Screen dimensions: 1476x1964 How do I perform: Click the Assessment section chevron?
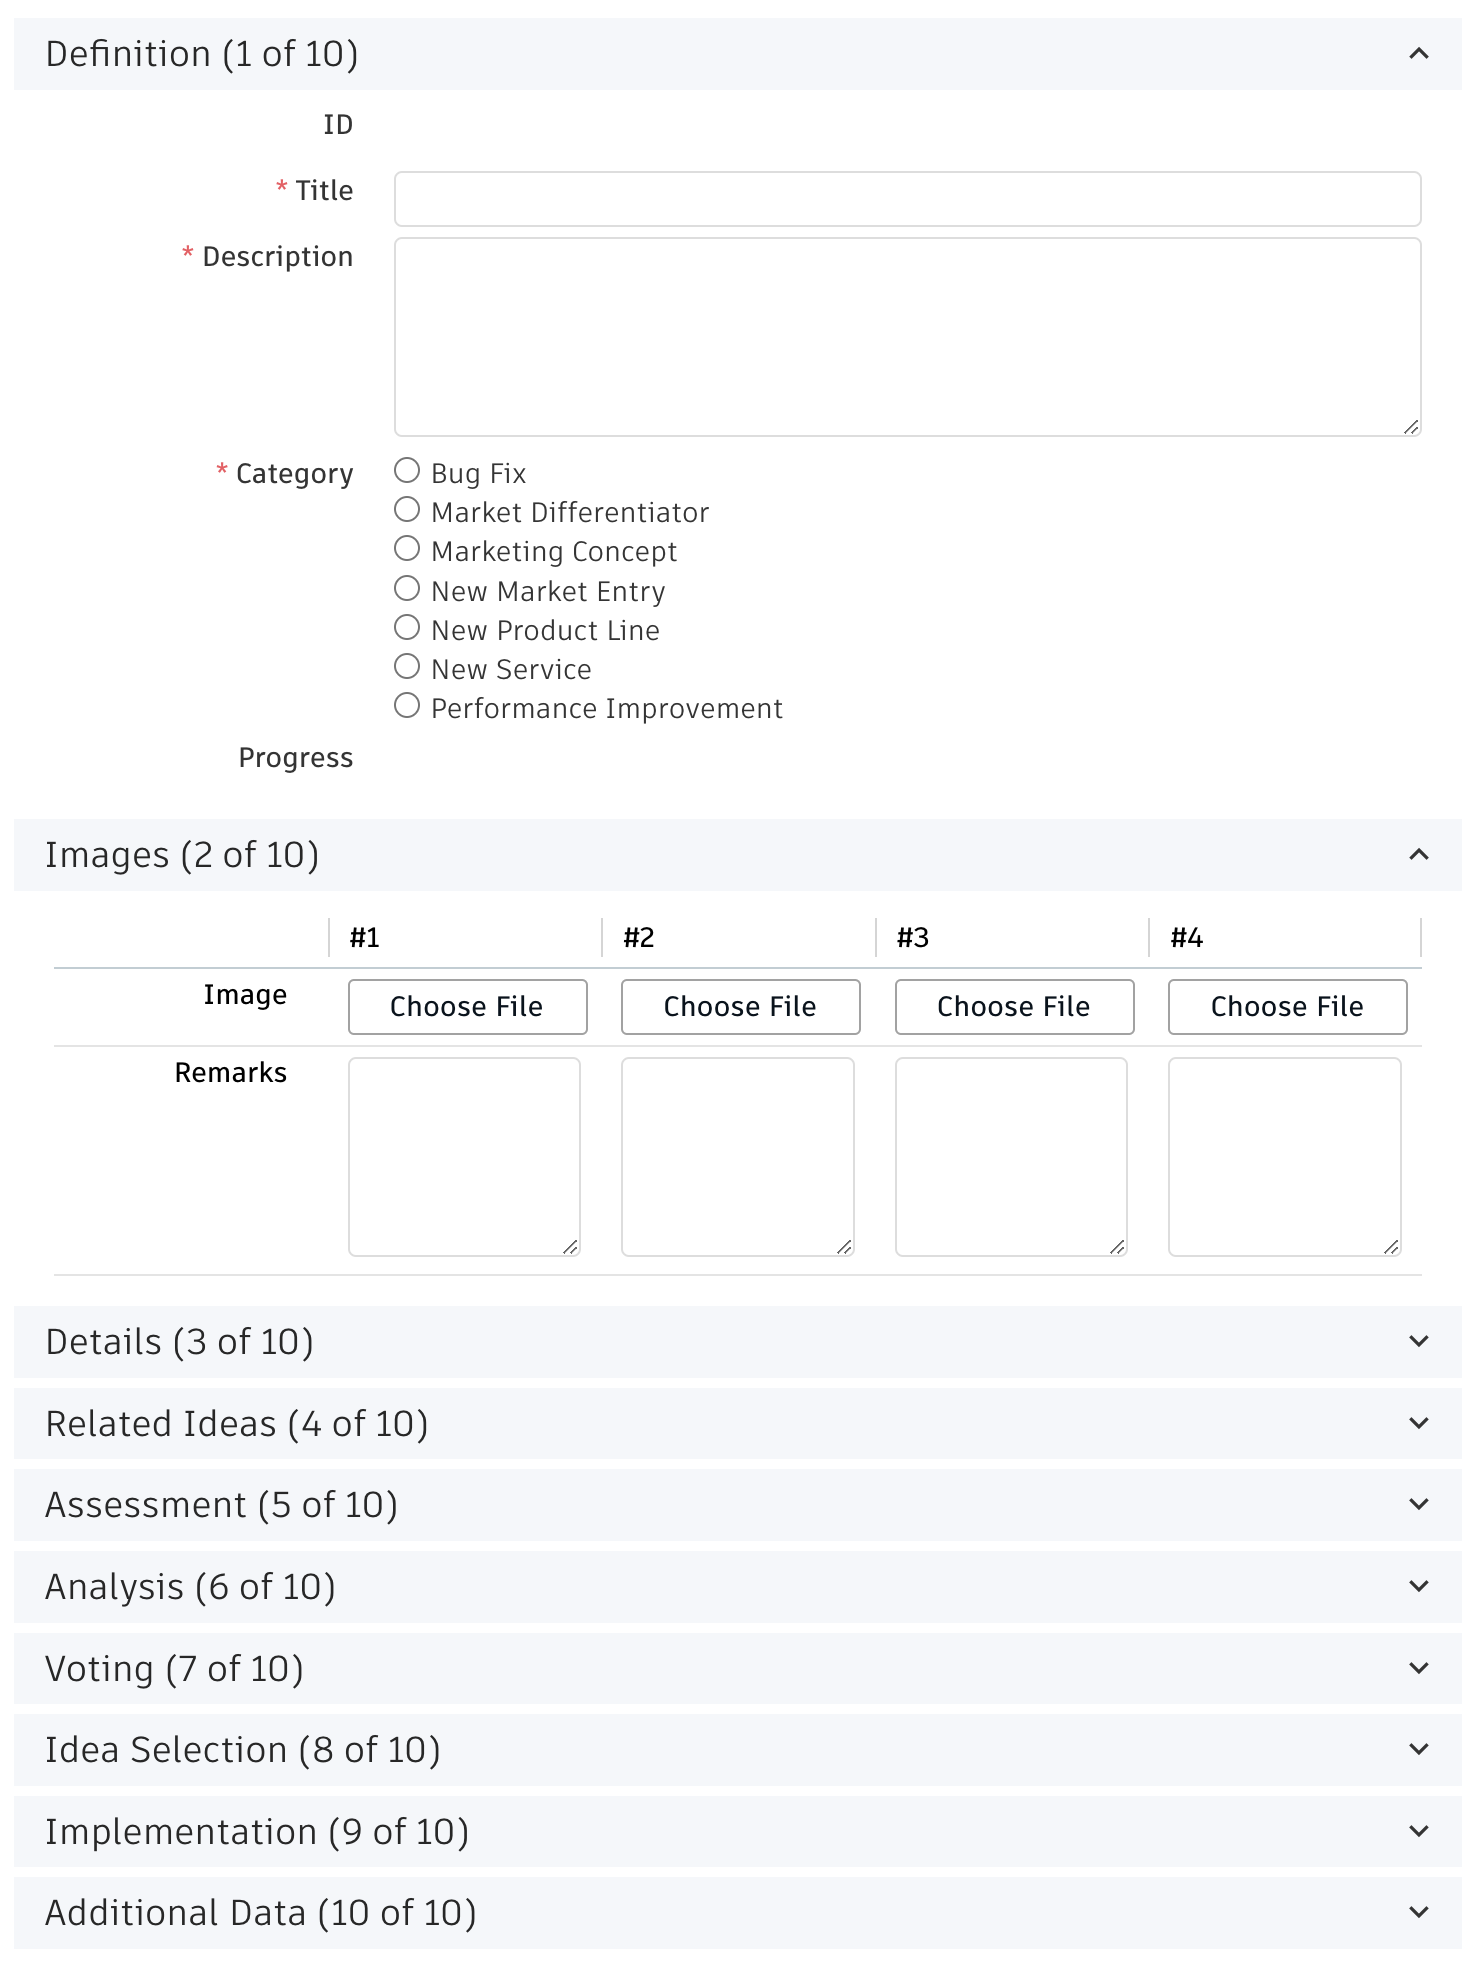pos(1418,1504)
